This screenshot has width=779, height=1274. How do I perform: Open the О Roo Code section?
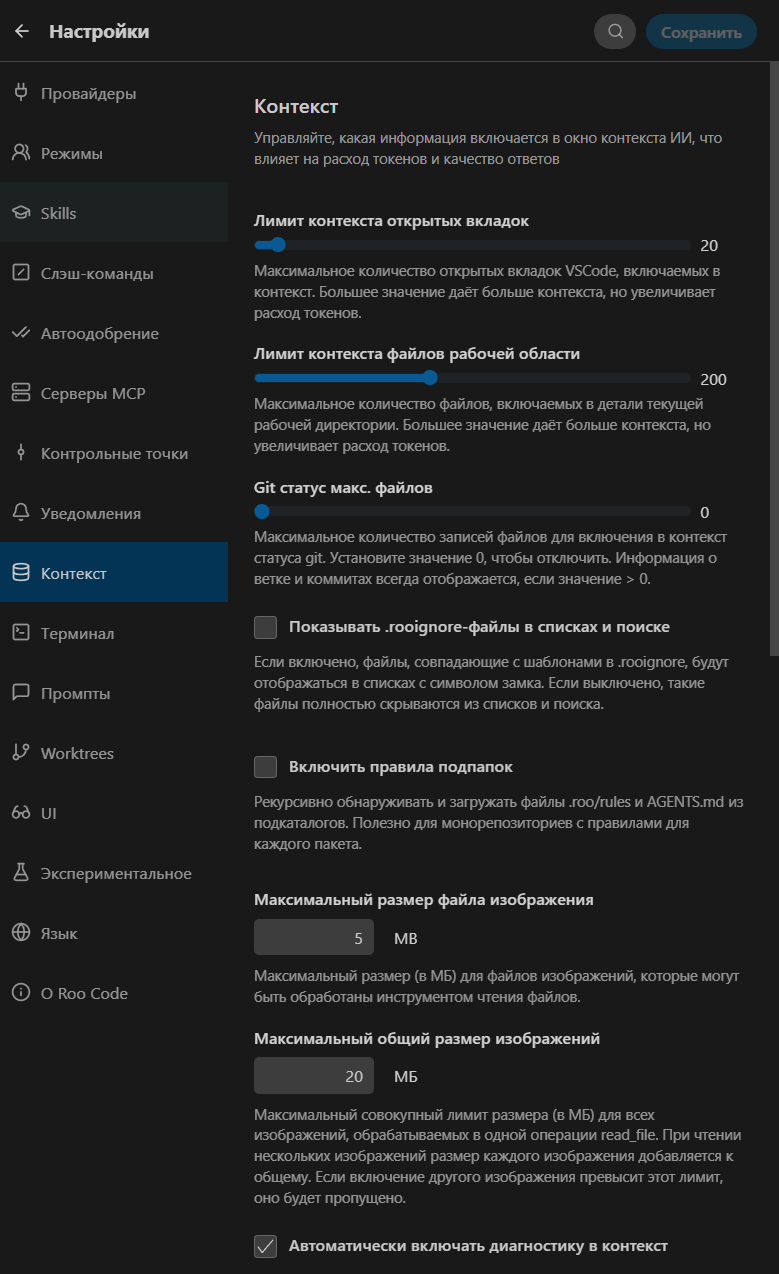pos(114,993)
